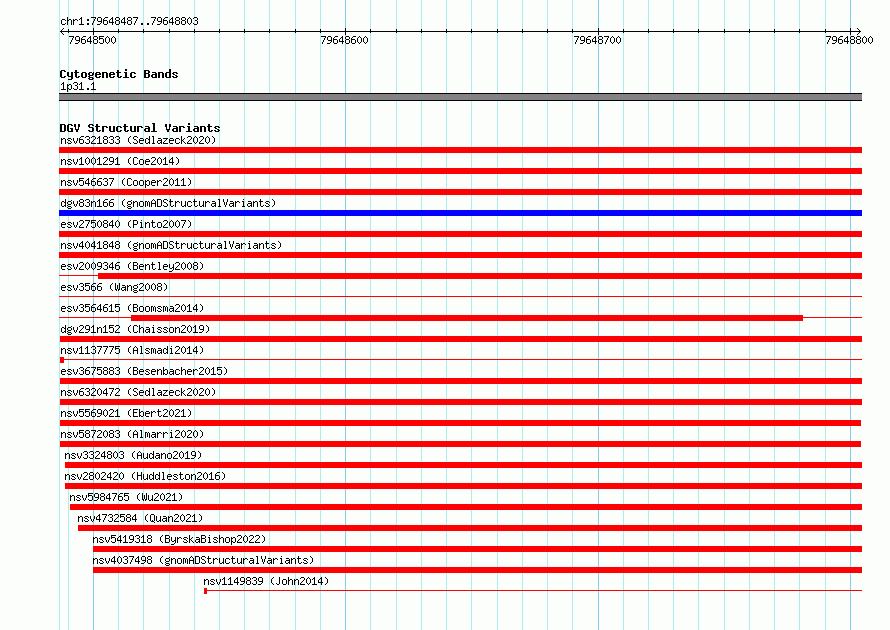The width and height of the screenshot is (890, 630).
Task: Select the nsv1001291 (Coe2014) variant label
Action: [120, 161]
